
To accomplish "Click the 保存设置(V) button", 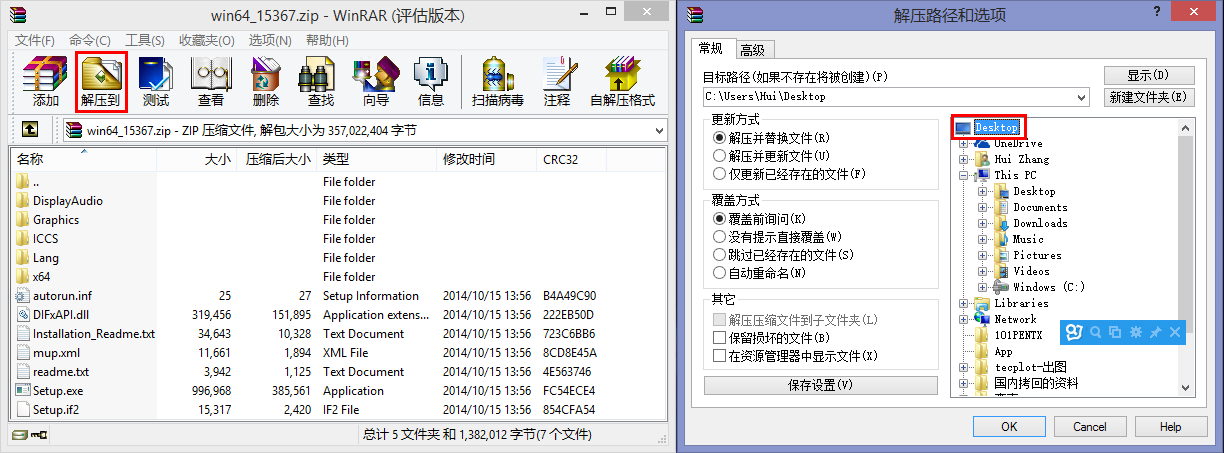I will tap(821, 385).
